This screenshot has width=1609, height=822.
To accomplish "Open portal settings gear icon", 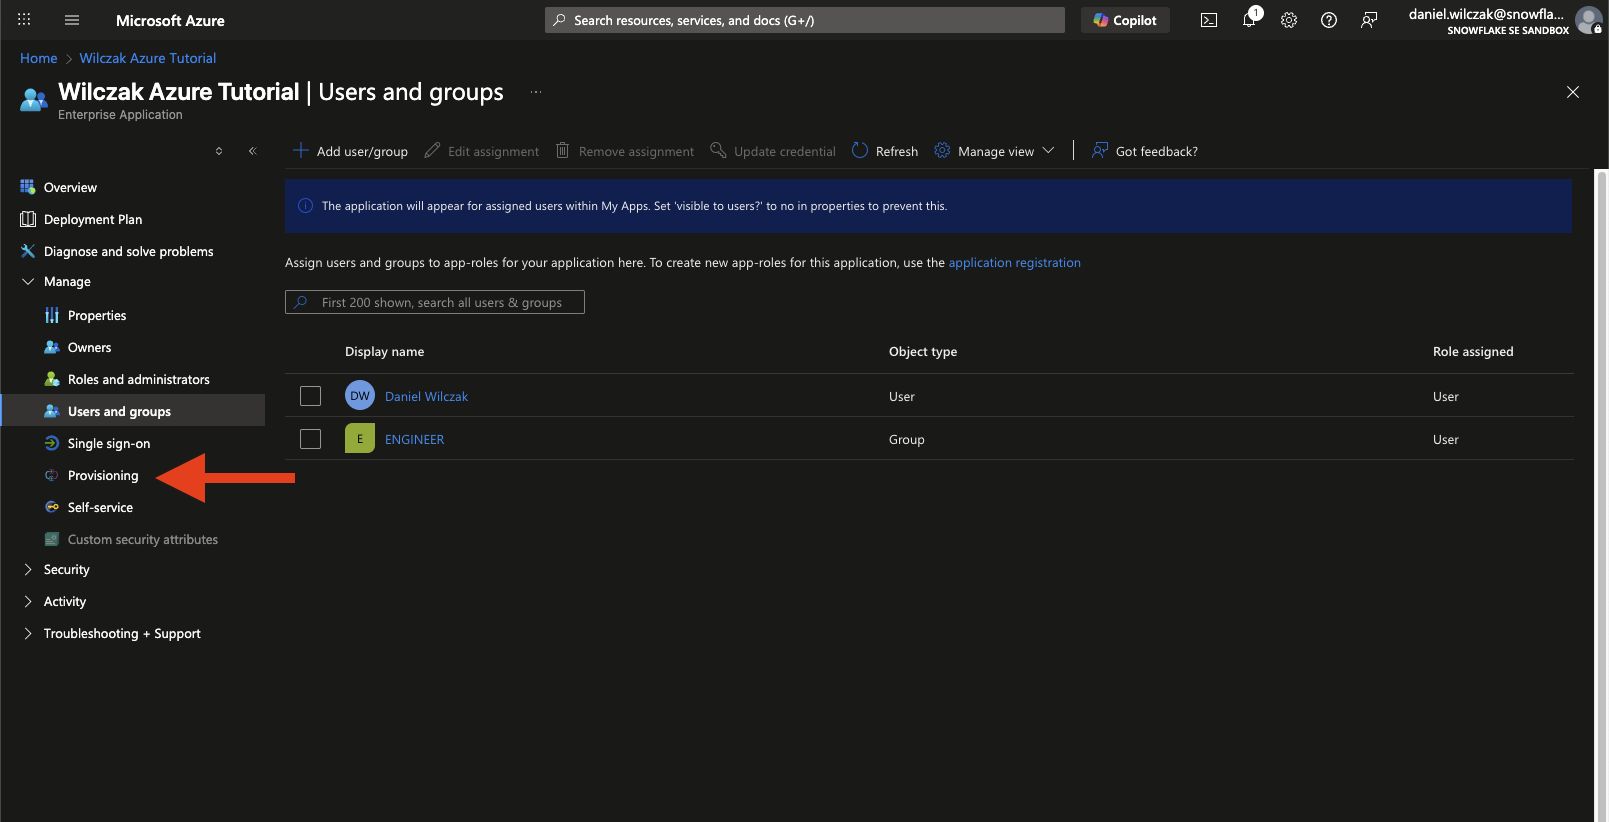I will point(1289,20).
